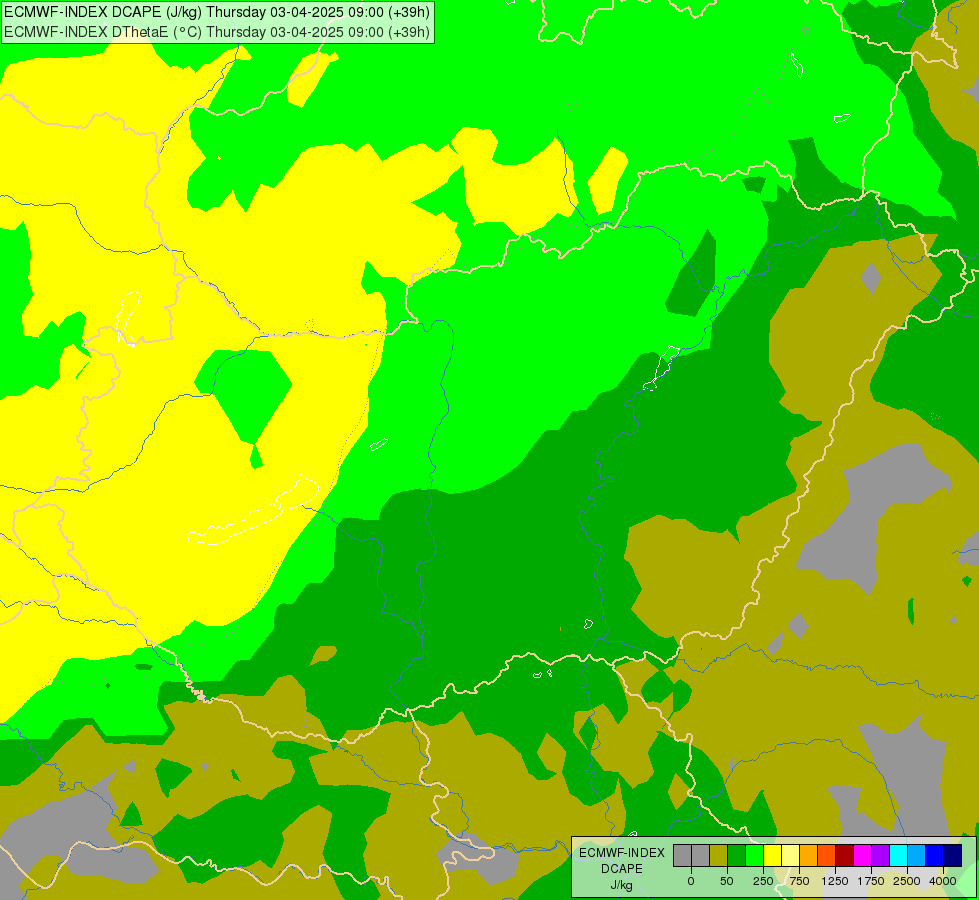Click the magenta legend swatch
The width and height of the screenshot is (979, 900).
pos(863,856)
